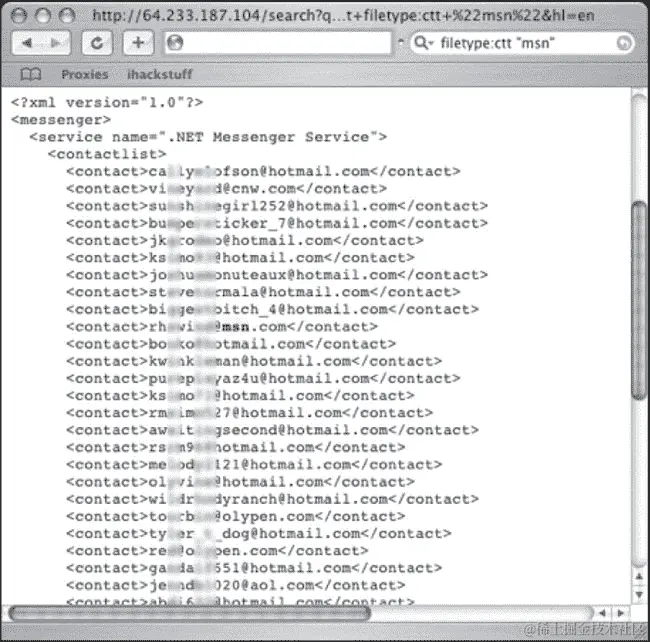Click the '<messenger>' tag line

tap(61, 120)
